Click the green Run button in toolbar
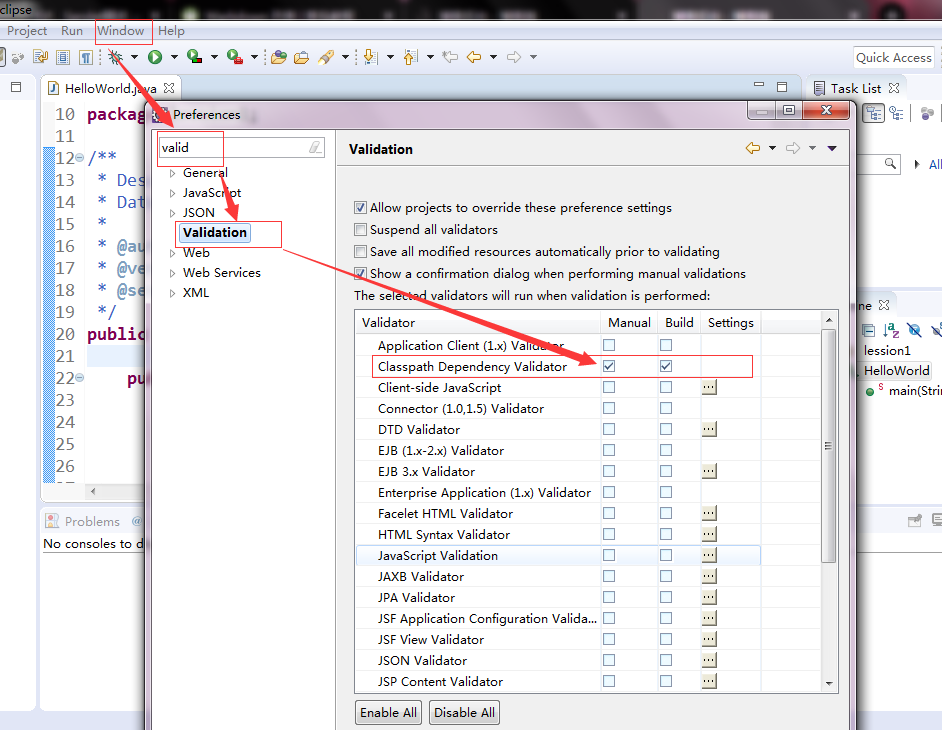This screenshot has width=942, height=730. click(155, 57)
